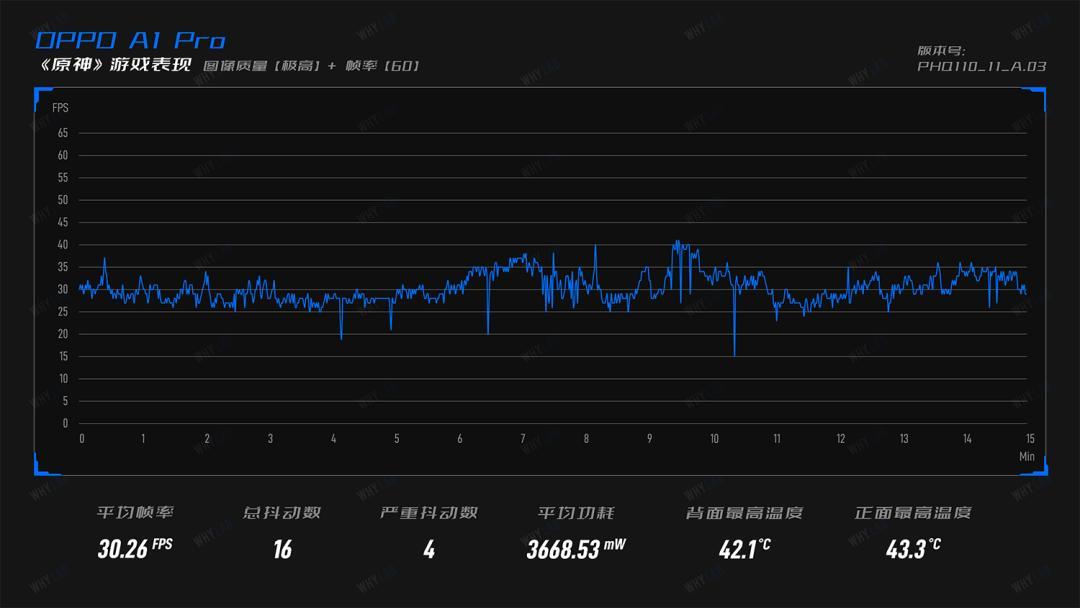1080x608 pixels.
Task: Click the Min axis unit label
Action: tap(1026, 456)
